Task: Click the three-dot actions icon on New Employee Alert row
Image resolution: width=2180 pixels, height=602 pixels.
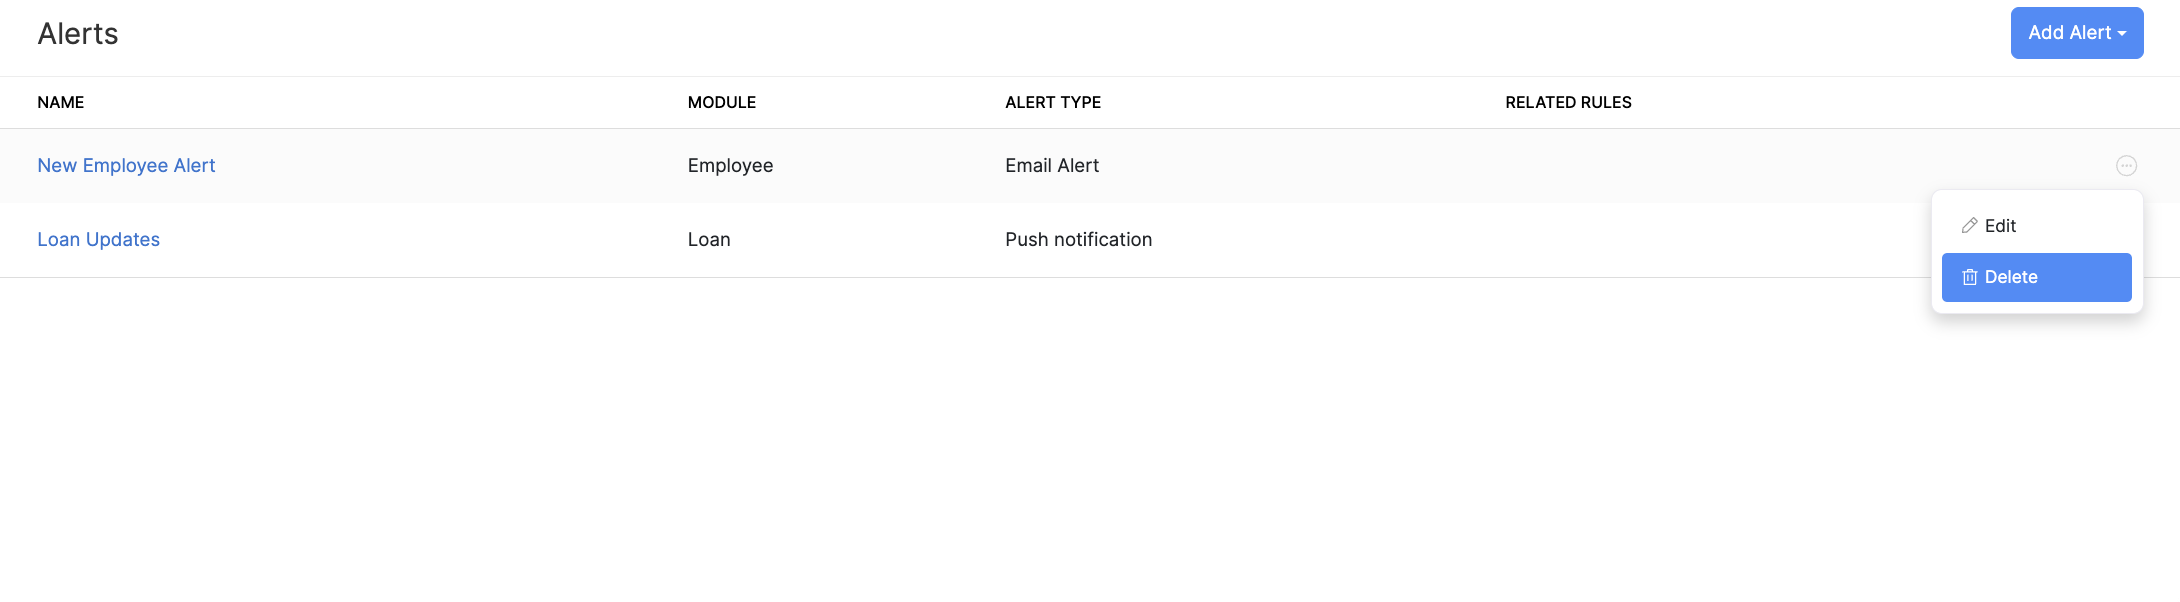Action: 2127,165
